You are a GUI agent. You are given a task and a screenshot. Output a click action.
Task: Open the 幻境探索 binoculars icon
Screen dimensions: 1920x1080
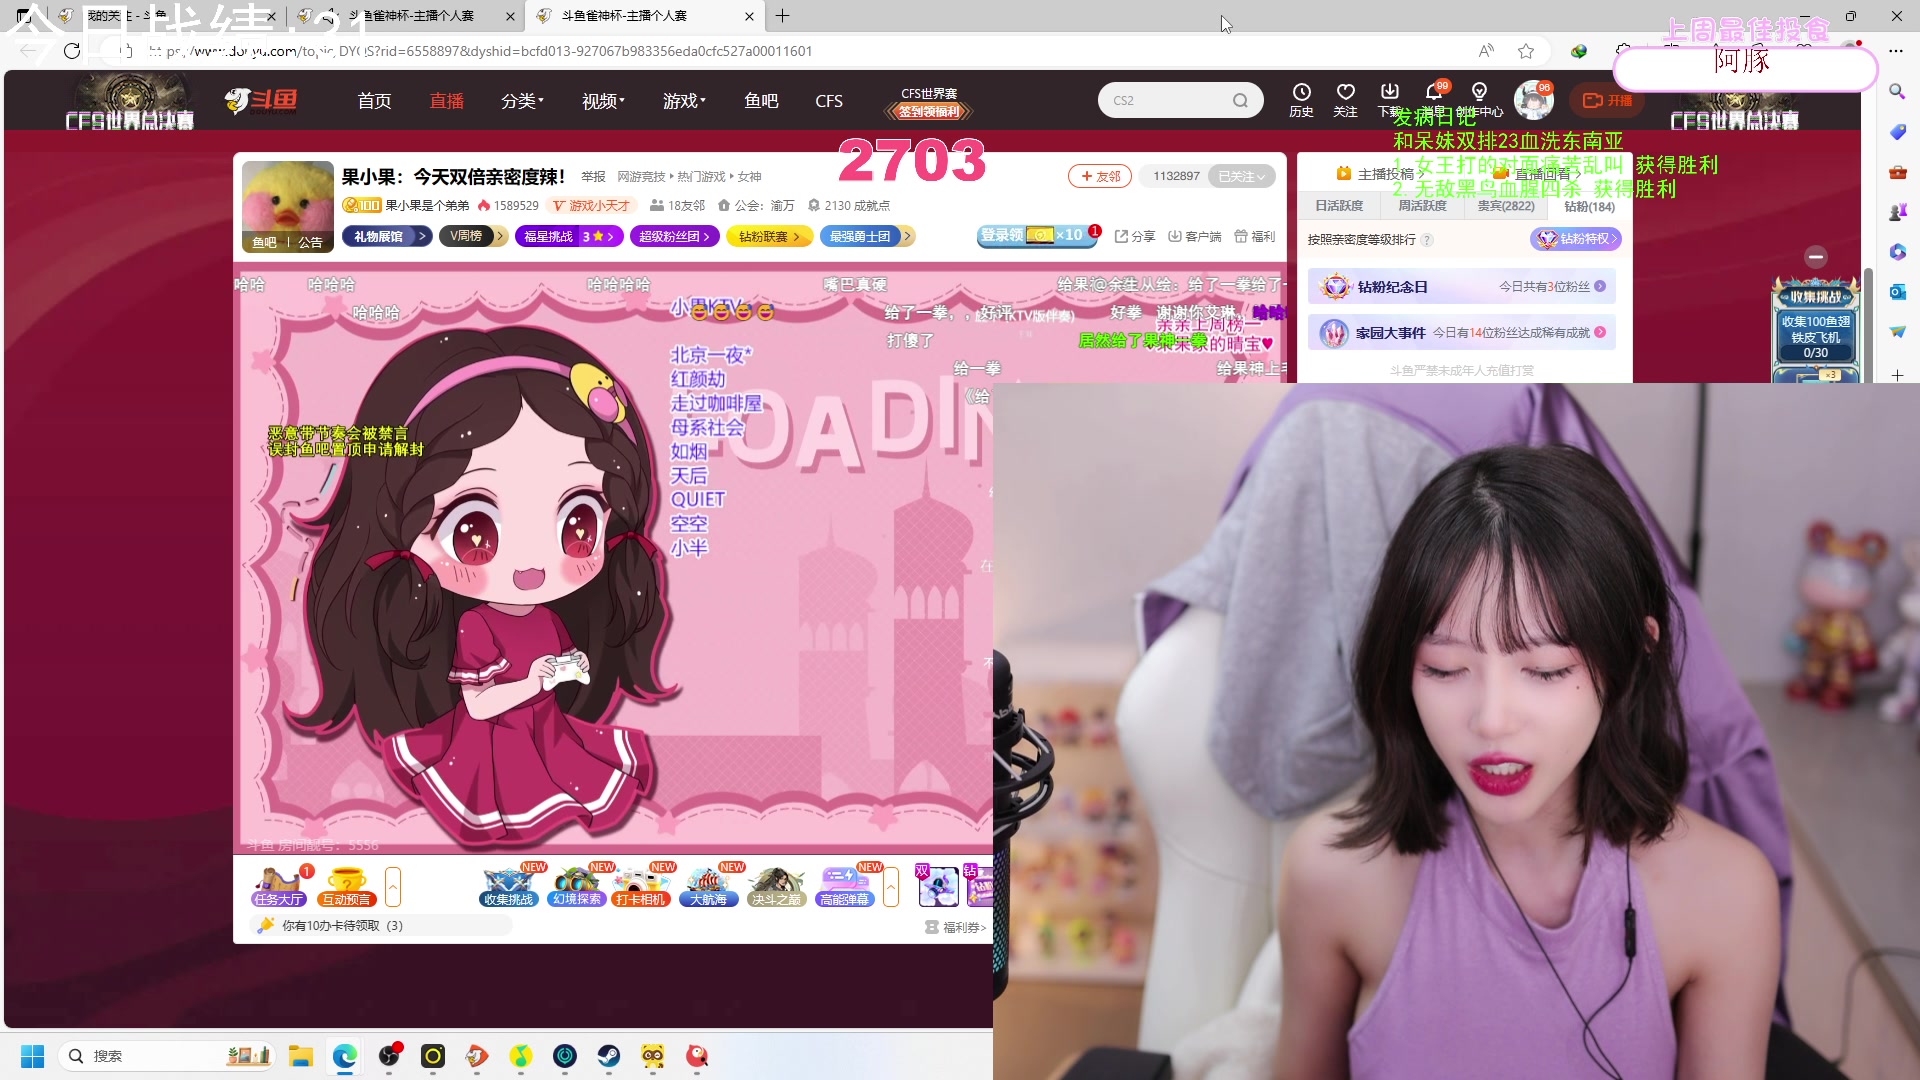pos(577,886)
